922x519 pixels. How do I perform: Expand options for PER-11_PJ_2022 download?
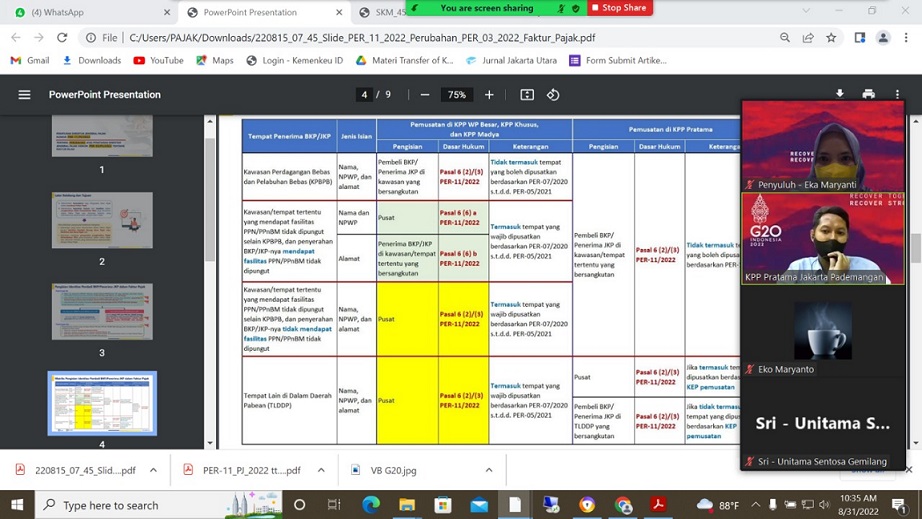click(321, 470)
